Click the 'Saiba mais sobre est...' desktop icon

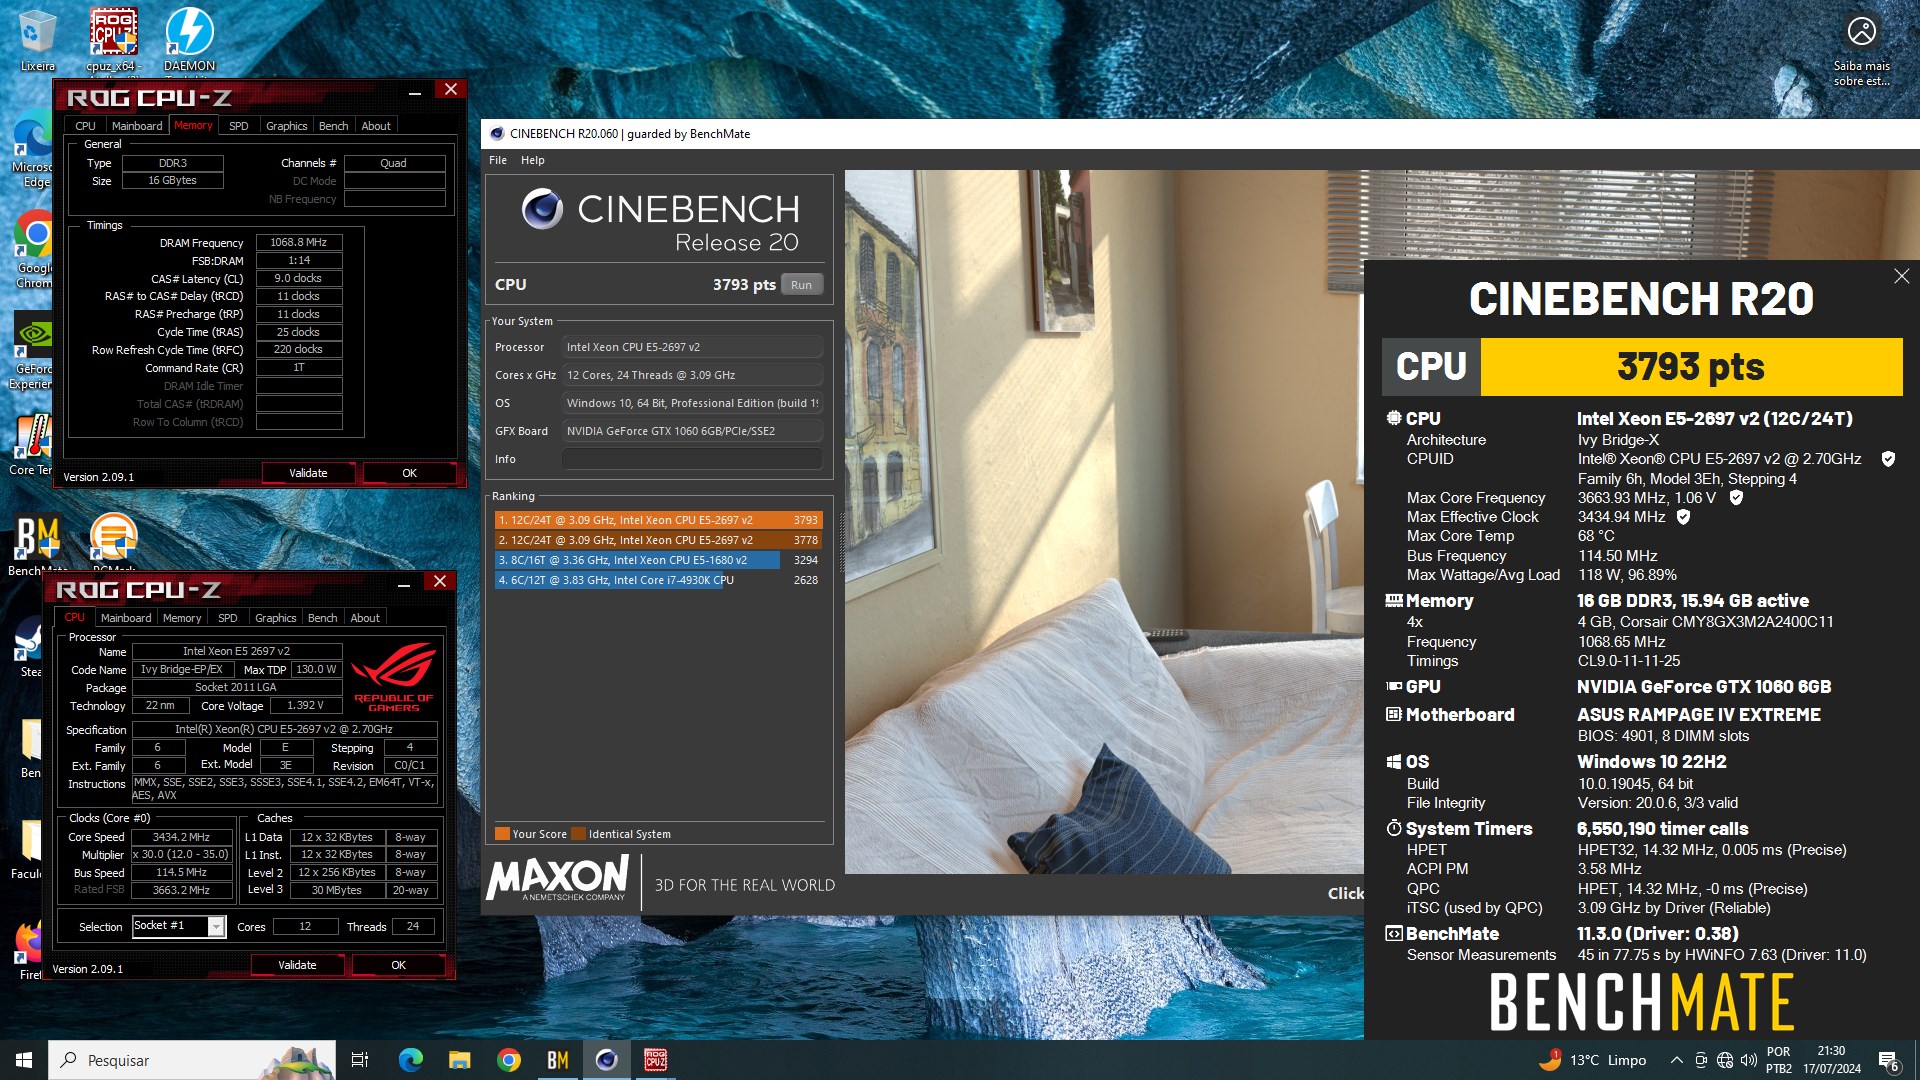click(x=1861, y=50)
